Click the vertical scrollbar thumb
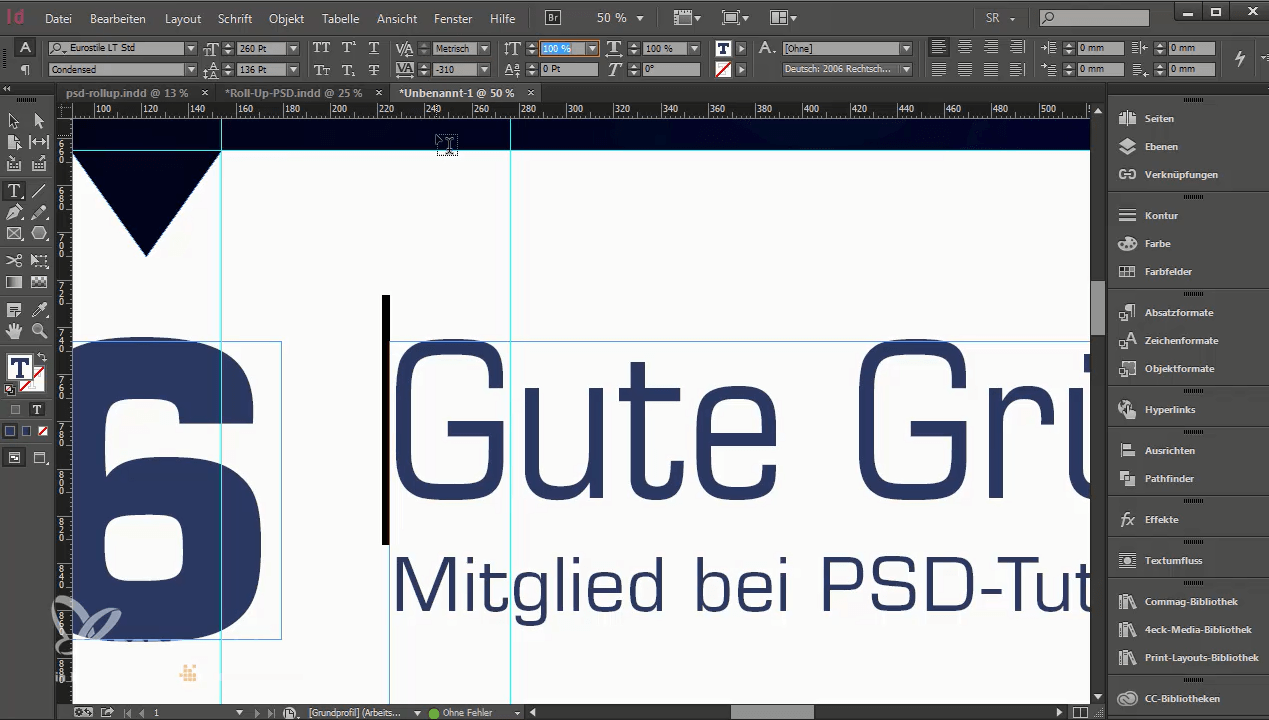The height and width of the screenshot is (720, 1269). click(x=1097, y=308)
